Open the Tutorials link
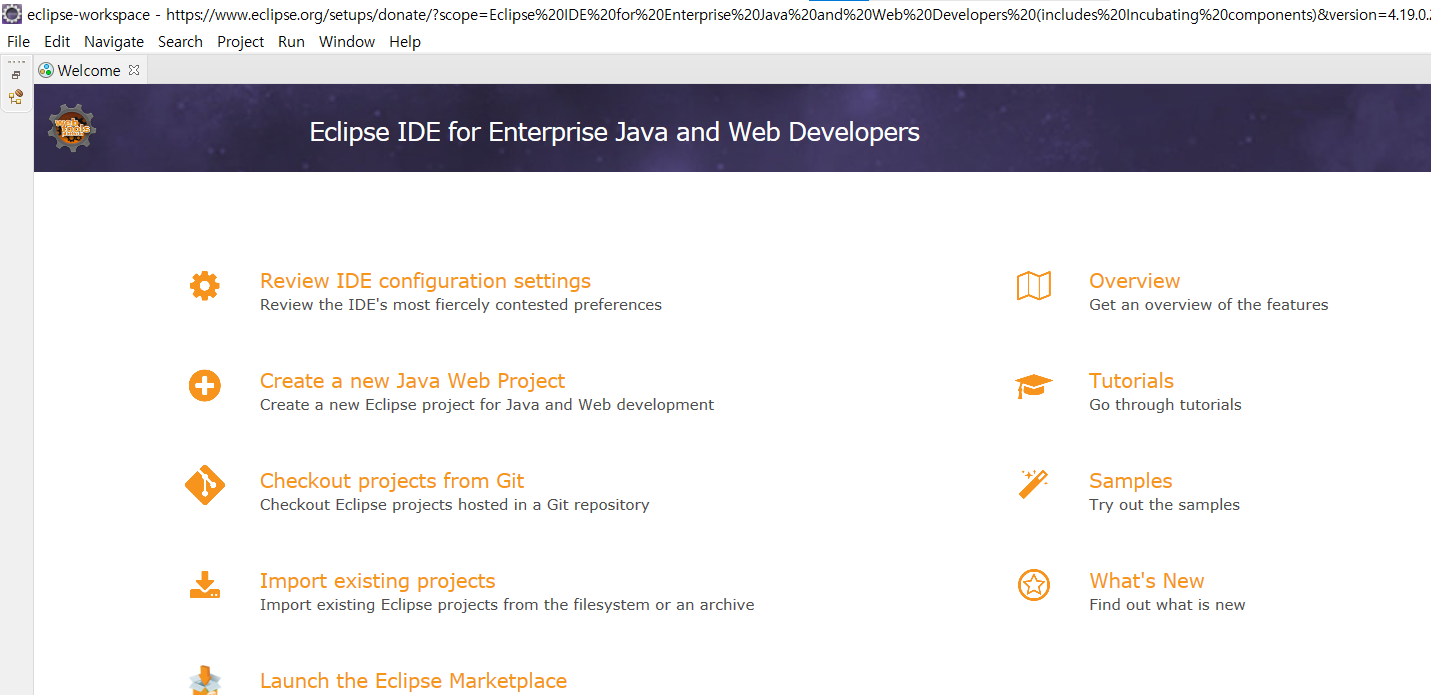The width and height of the screenshot is (1431, 695). click(x=1131, y=381)
